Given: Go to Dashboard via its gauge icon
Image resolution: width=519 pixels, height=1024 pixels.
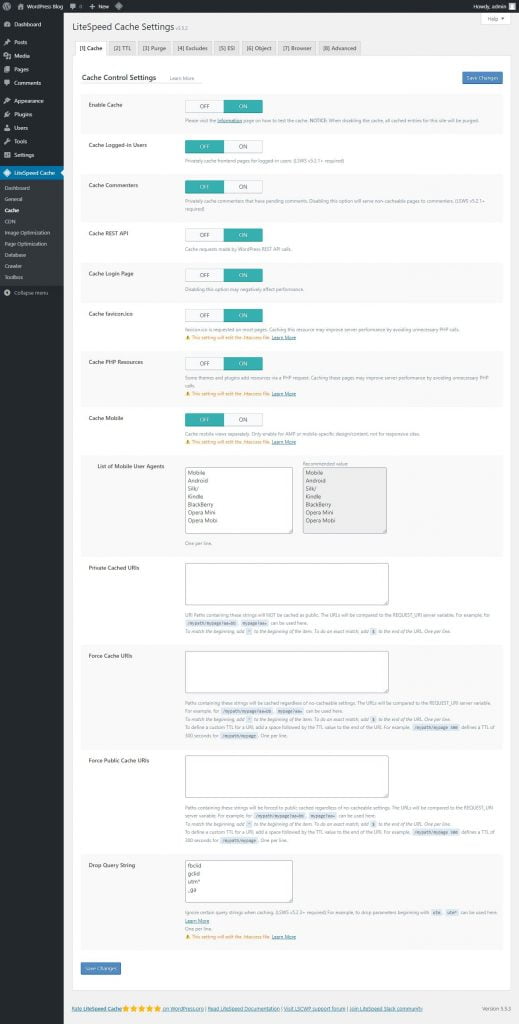Looking at the screenshot, I should pos(7,24).
